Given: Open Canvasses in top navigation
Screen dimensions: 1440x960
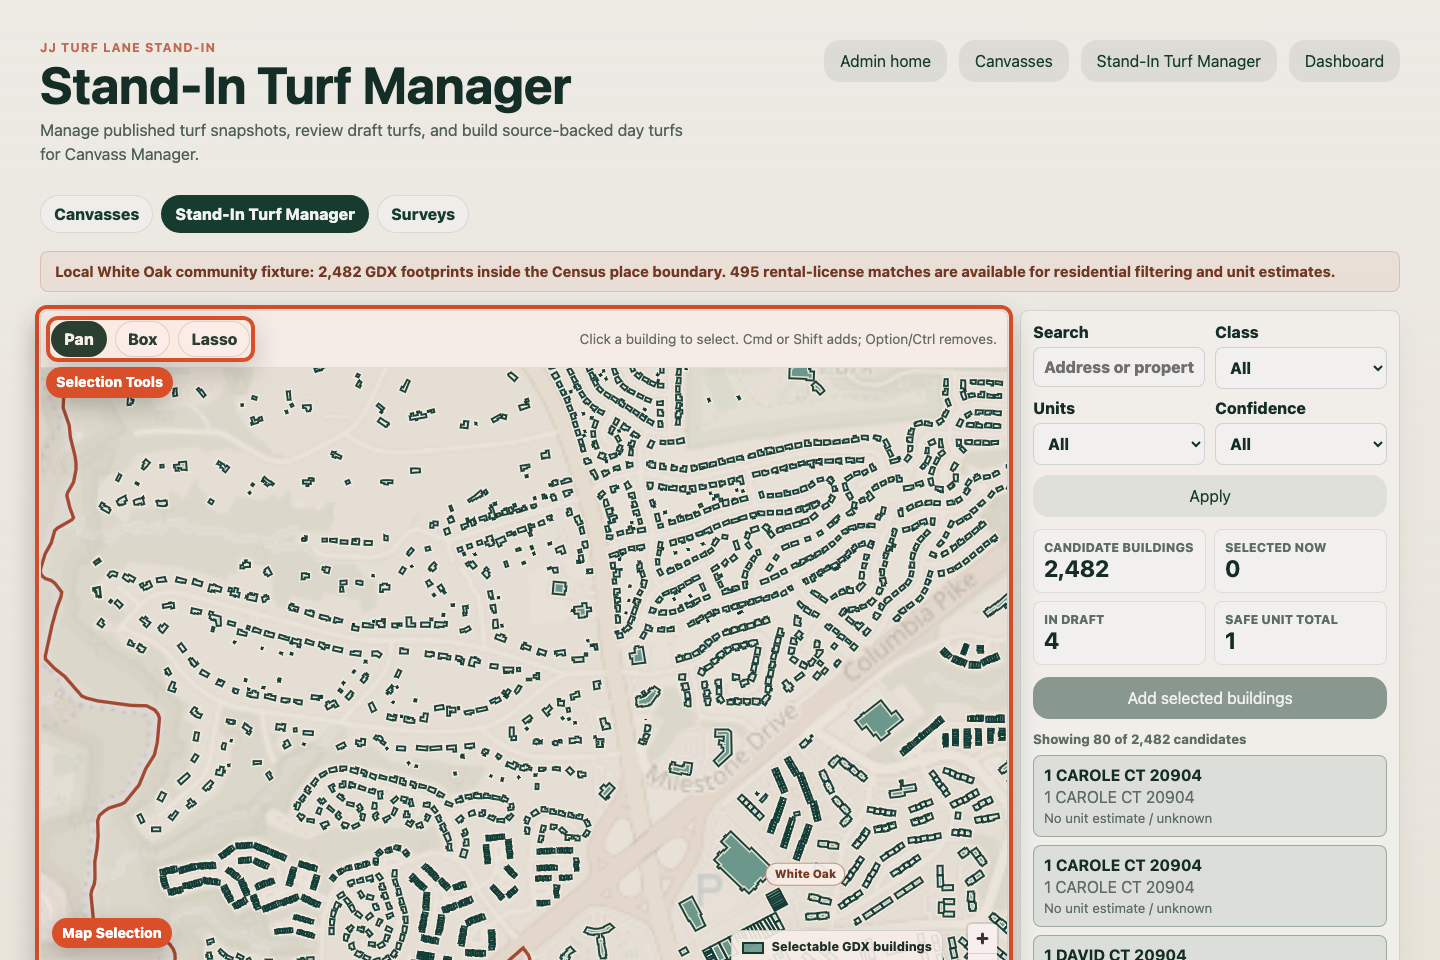Looking at the screenshot, I should click(x=1014, y=61).
